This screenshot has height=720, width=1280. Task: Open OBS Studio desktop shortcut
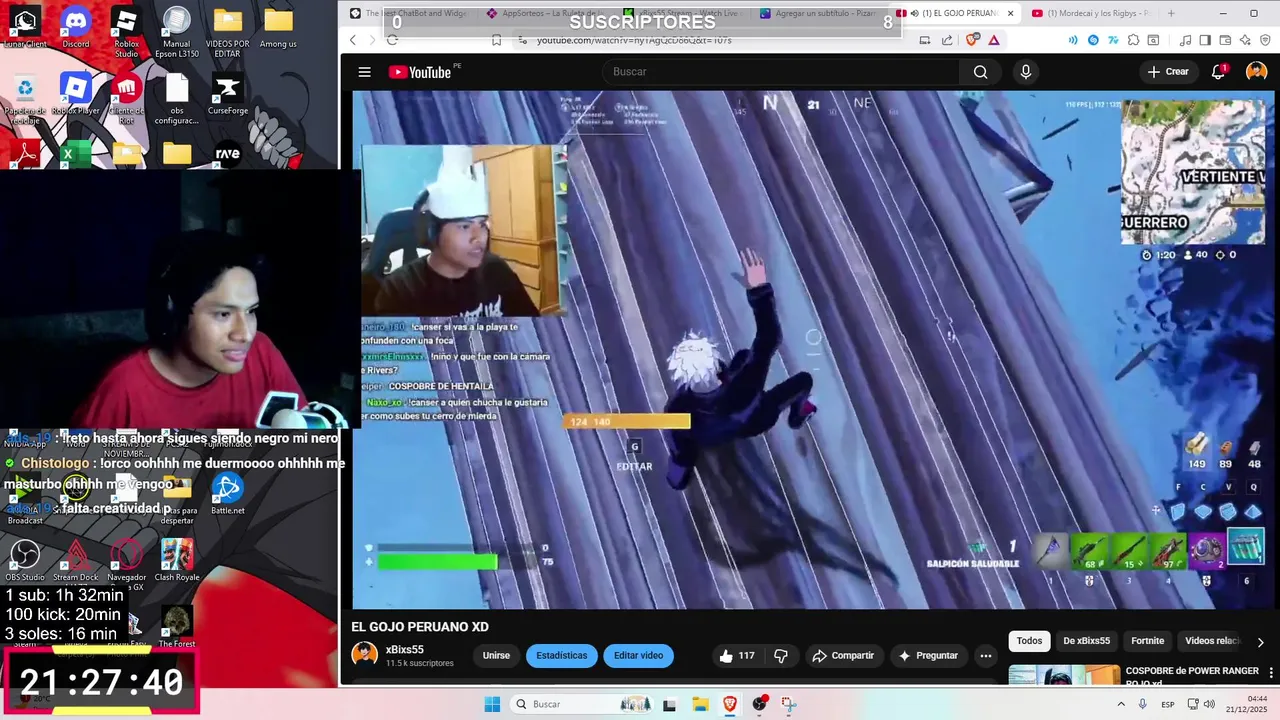click(25, 561)
